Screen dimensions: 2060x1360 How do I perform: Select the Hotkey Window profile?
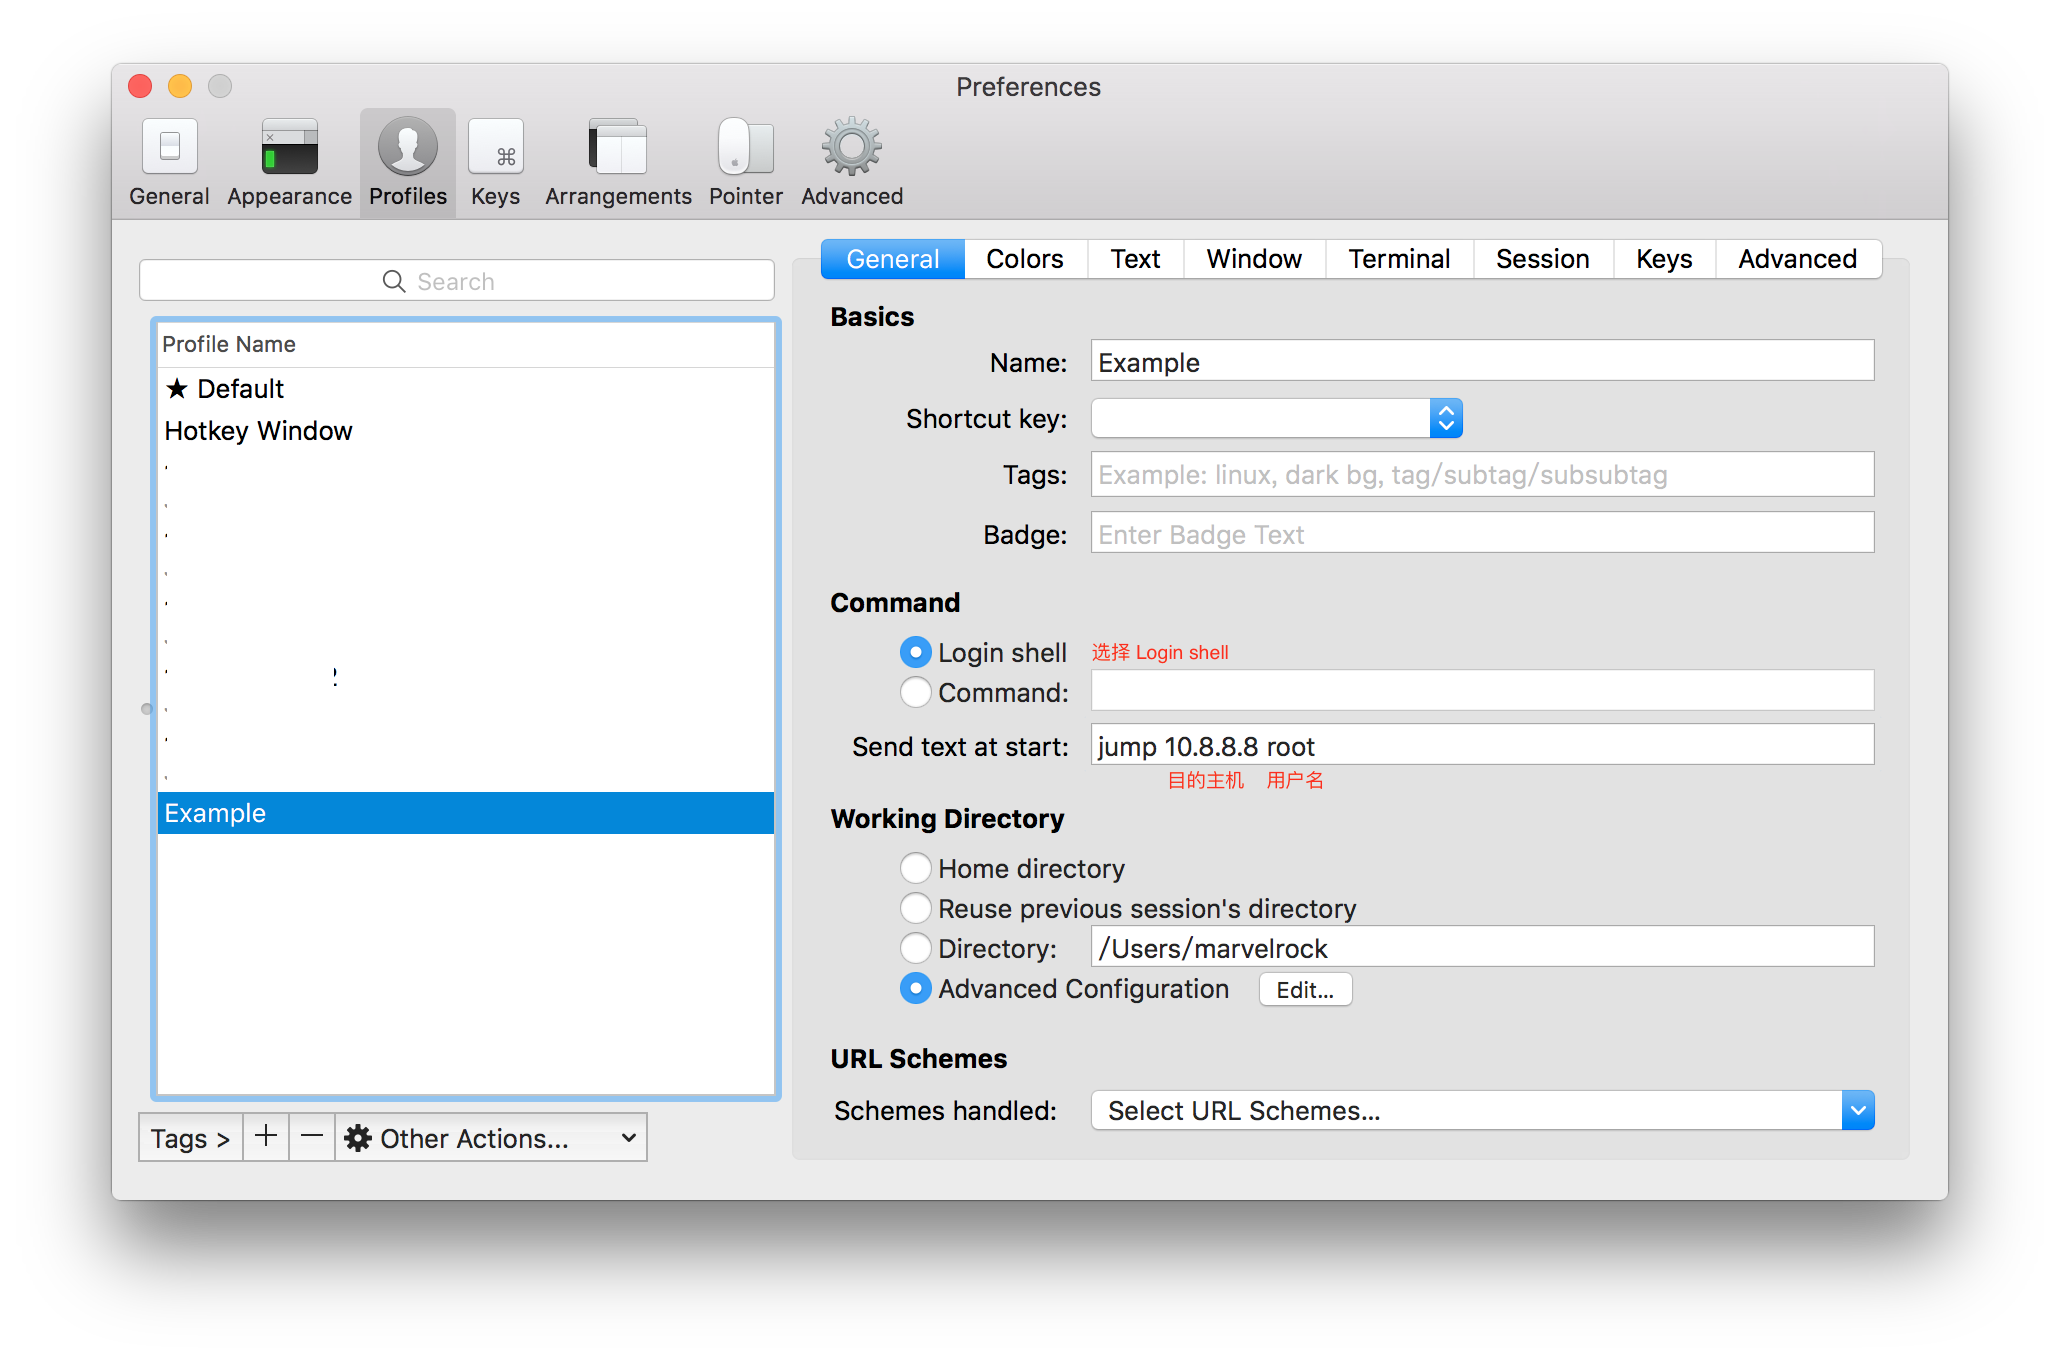point(466,430)
